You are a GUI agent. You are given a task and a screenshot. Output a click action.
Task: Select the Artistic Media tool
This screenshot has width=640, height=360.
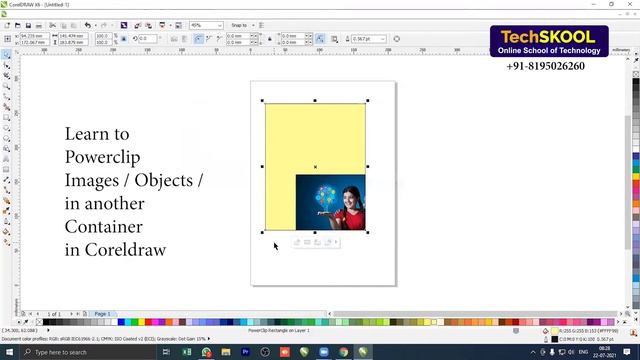click(7, 107)
